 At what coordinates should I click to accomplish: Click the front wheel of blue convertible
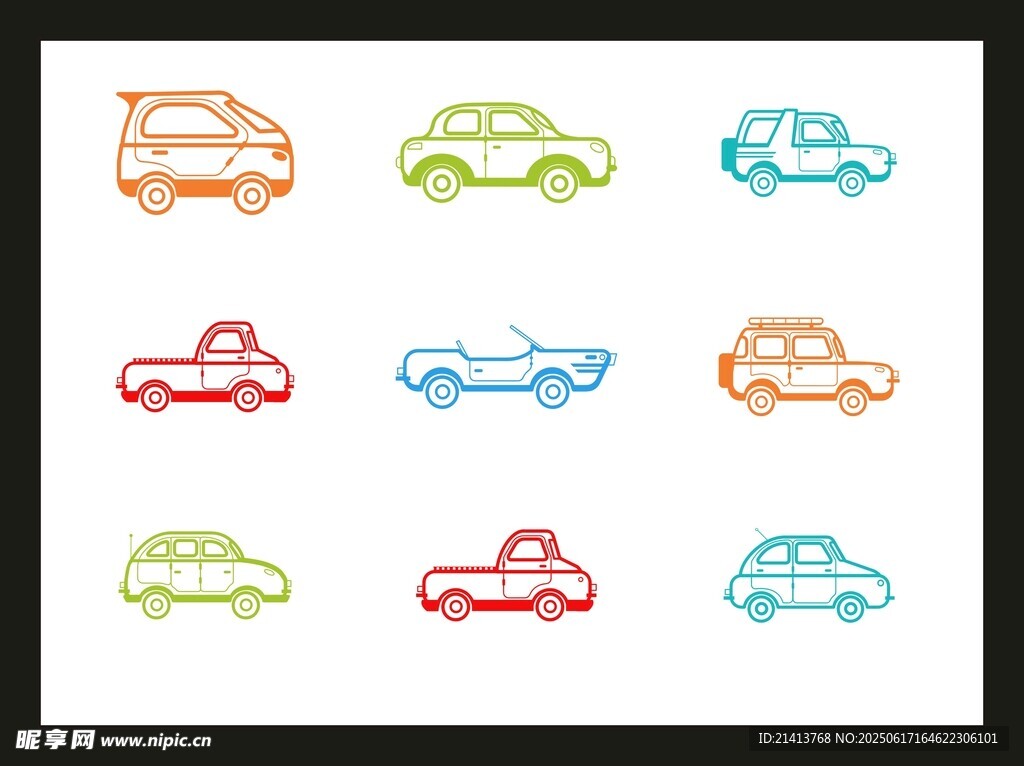click(550, 390)
